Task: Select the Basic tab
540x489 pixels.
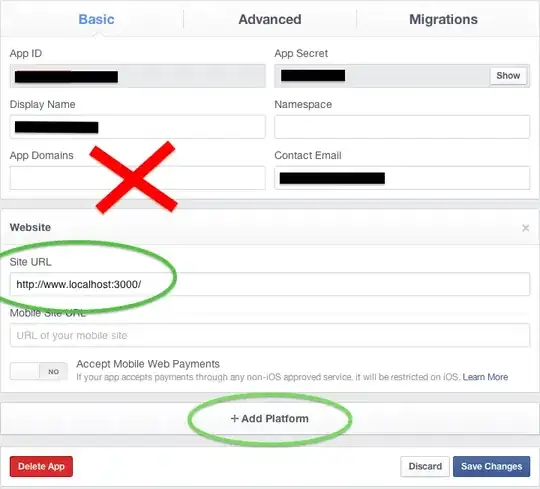Action: pyautogui.click(x=96, y=19)
